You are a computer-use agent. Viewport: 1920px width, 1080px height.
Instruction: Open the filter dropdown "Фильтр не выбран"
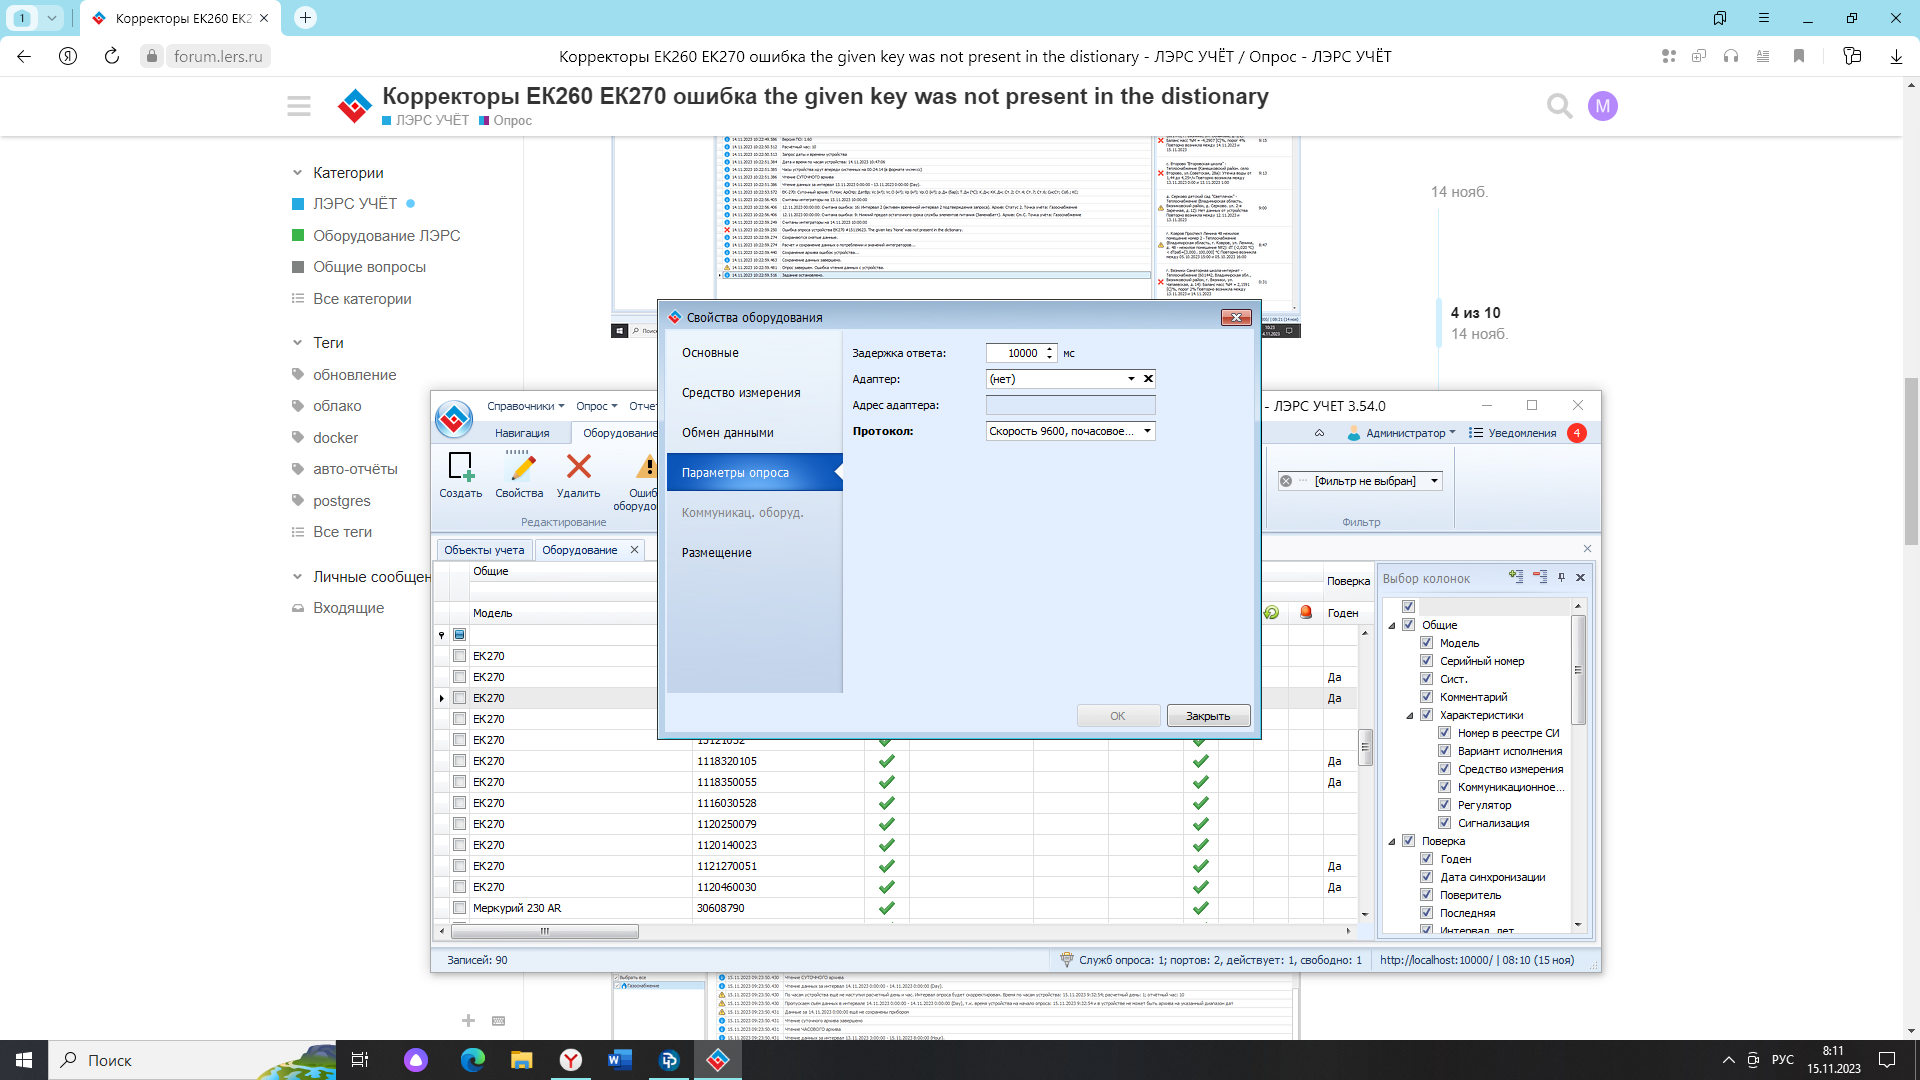1434,481
